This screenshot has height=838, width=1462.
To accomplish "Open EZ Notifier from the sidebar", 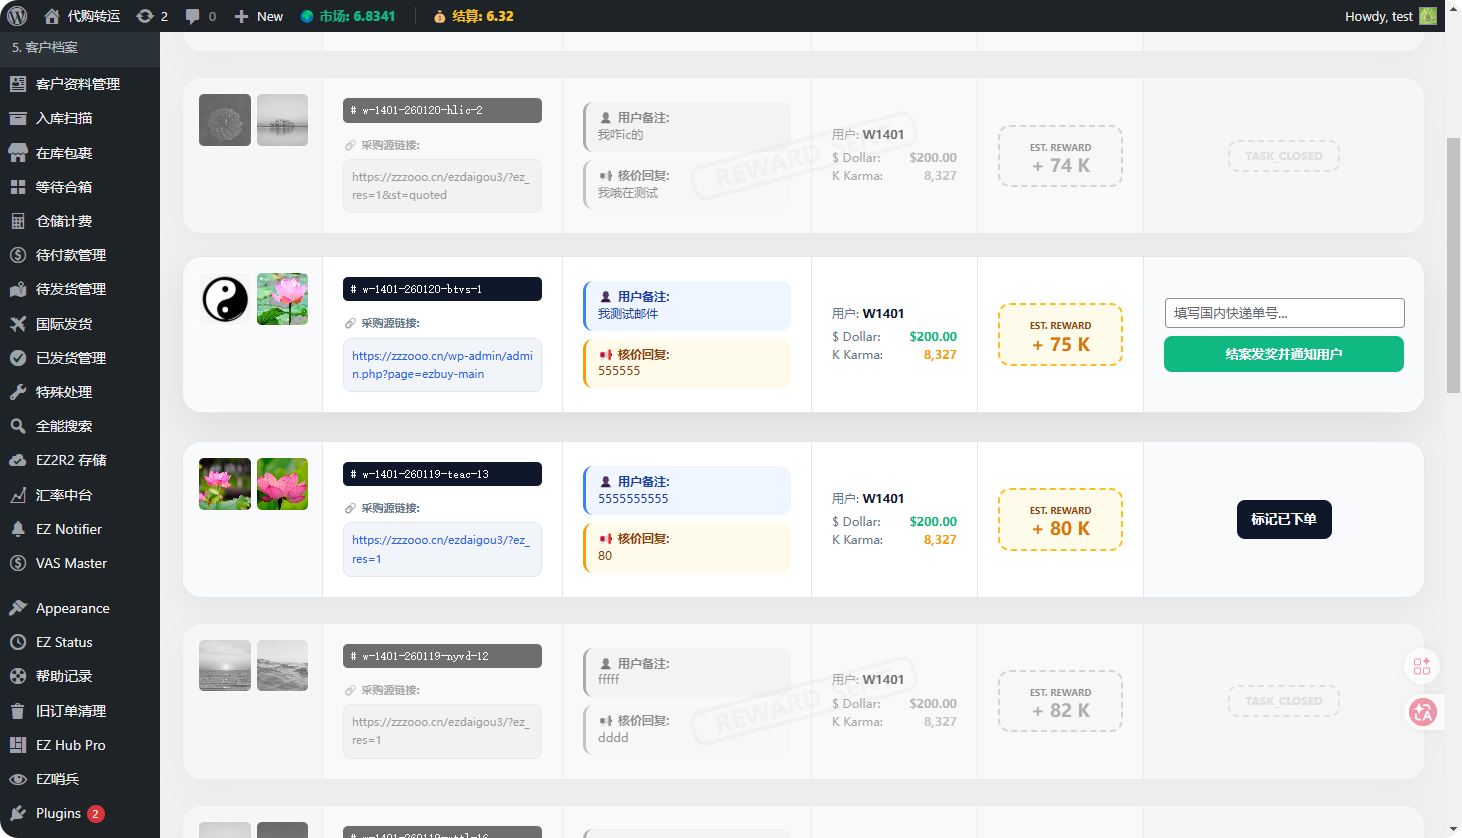I will (68, 529).
